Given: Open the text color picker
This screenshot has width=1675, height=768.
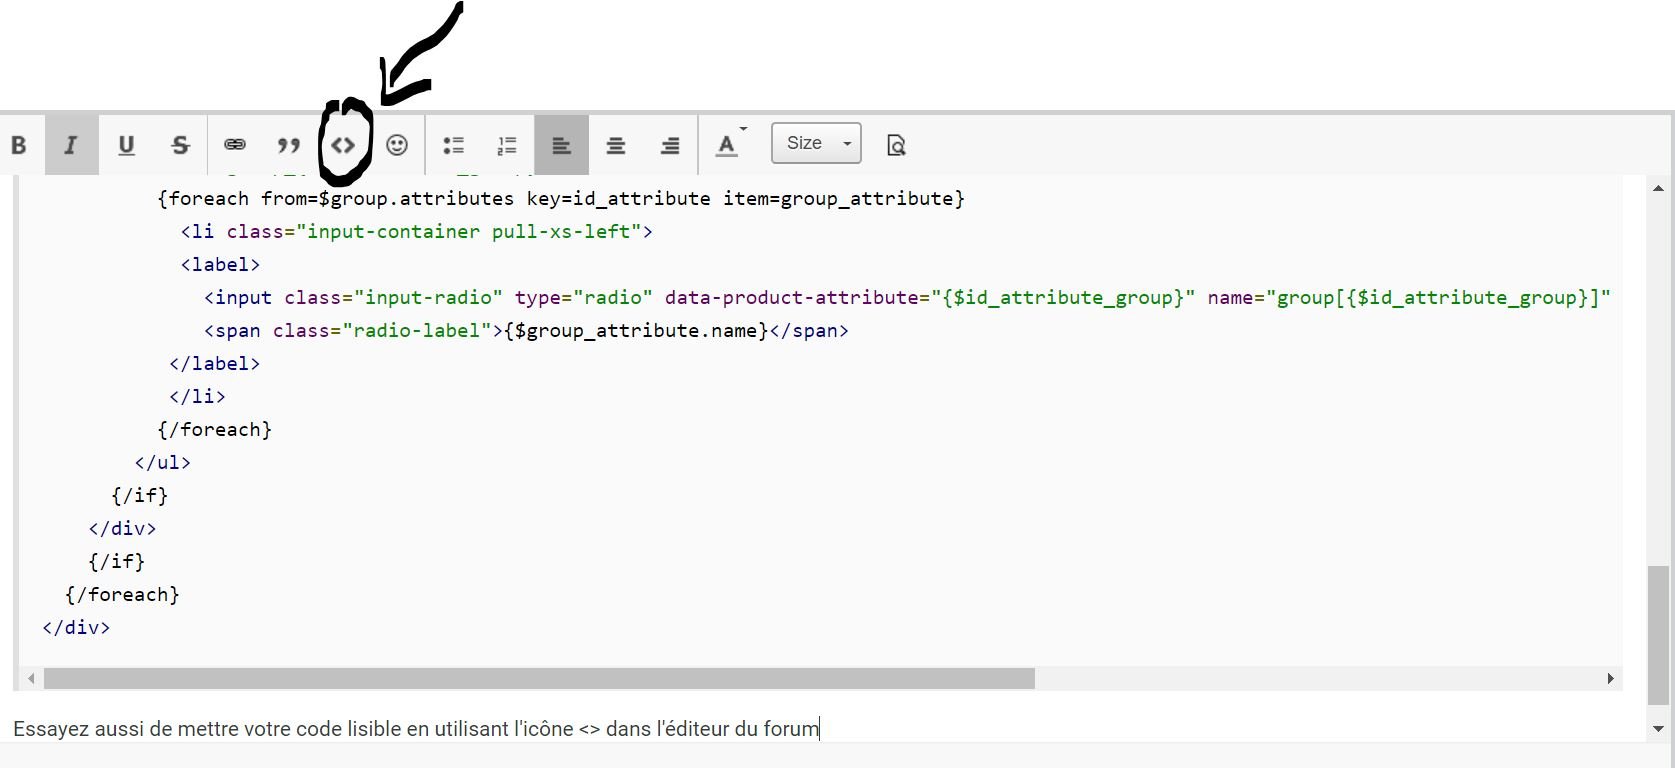Looking at the screenshot, I should coord(727,146).
